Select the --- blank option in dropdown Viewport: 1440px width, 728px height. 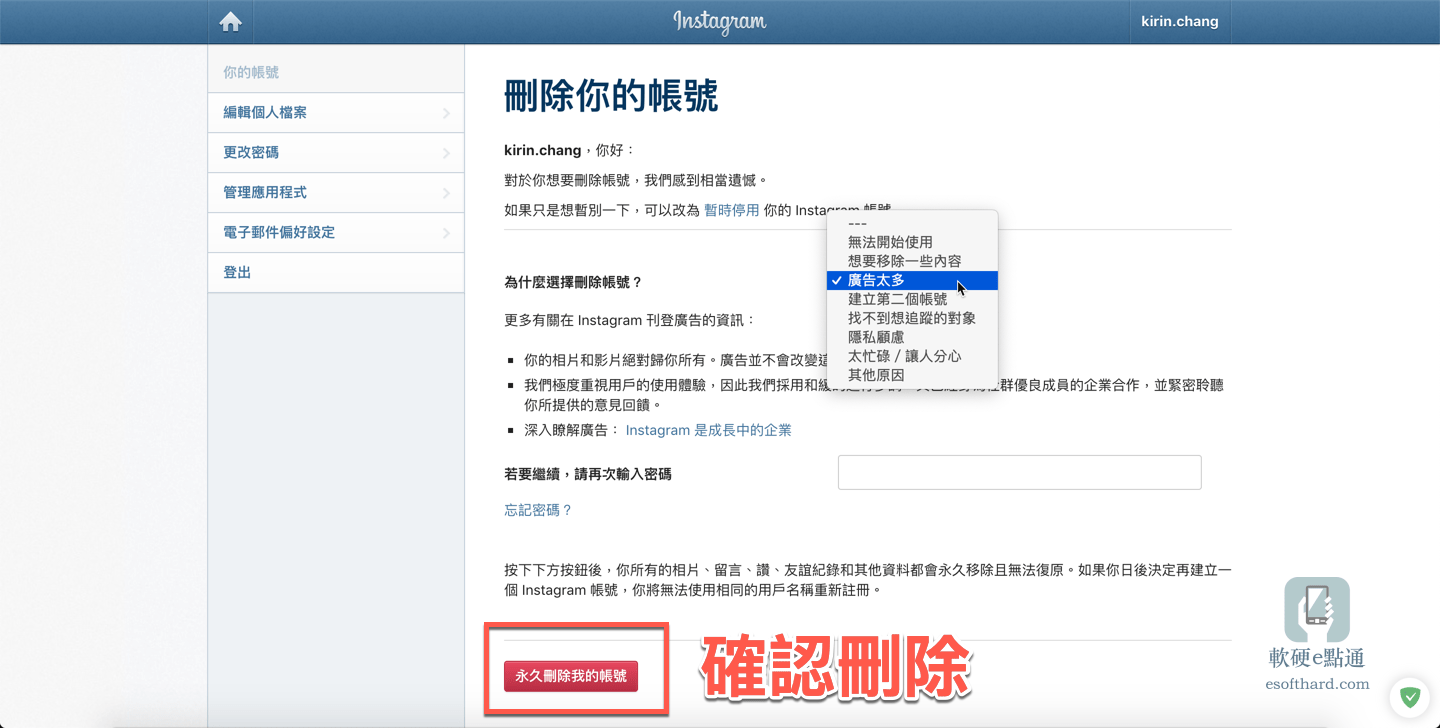[912, 223]
